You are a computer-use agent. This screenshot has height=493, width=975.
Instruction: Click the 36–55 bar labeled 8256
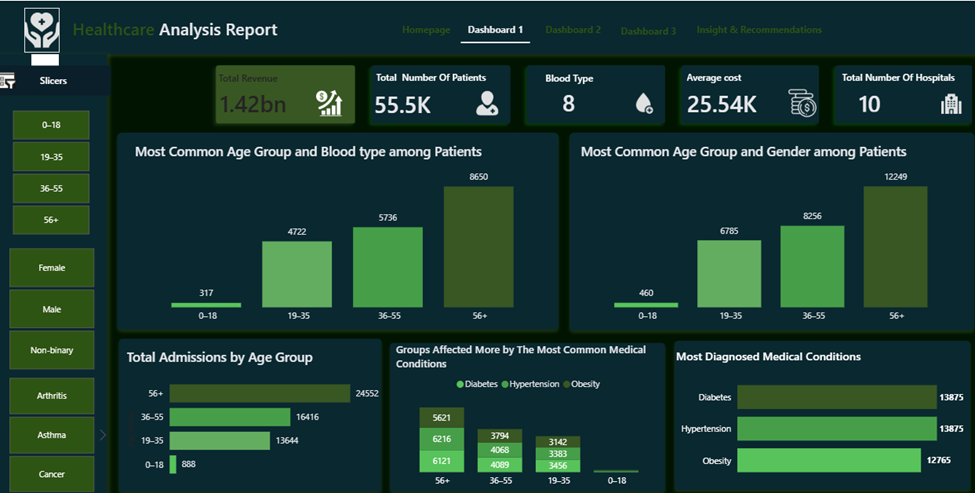click(x=813, y=267)
